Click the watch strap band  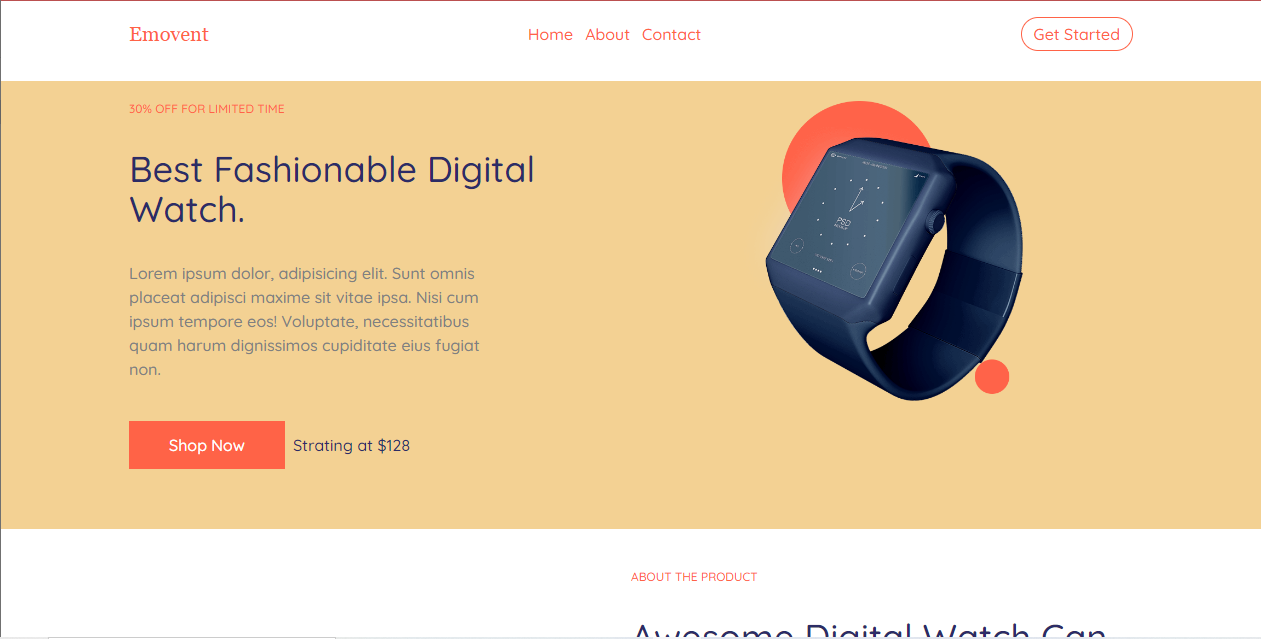tap(975, 290)
